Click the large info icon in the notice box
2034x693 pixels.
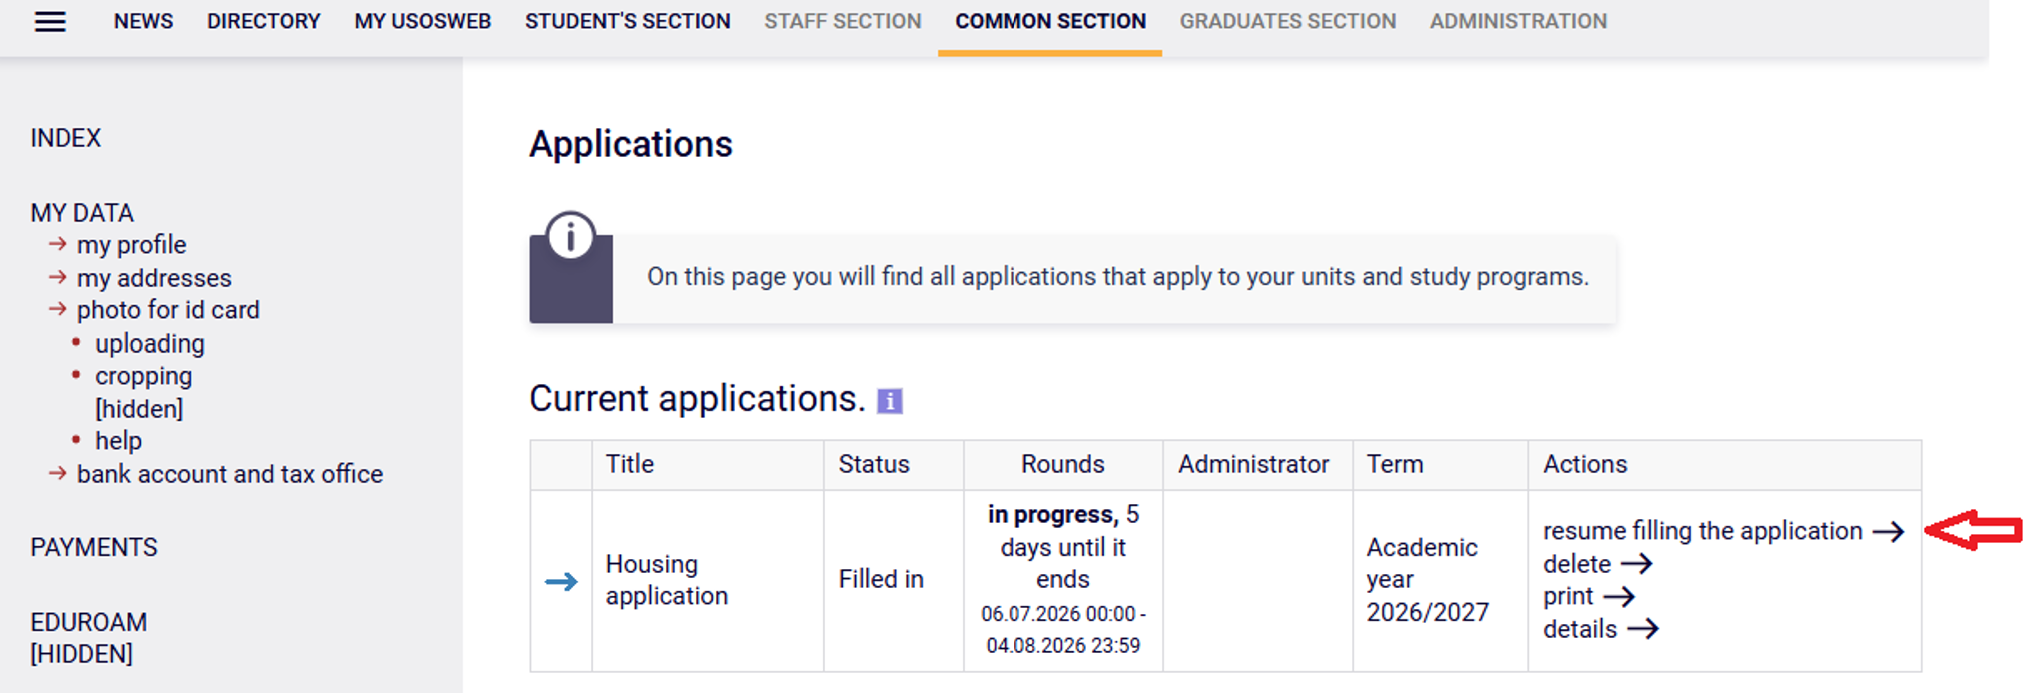pyautogui.click(x=570, y=237)
